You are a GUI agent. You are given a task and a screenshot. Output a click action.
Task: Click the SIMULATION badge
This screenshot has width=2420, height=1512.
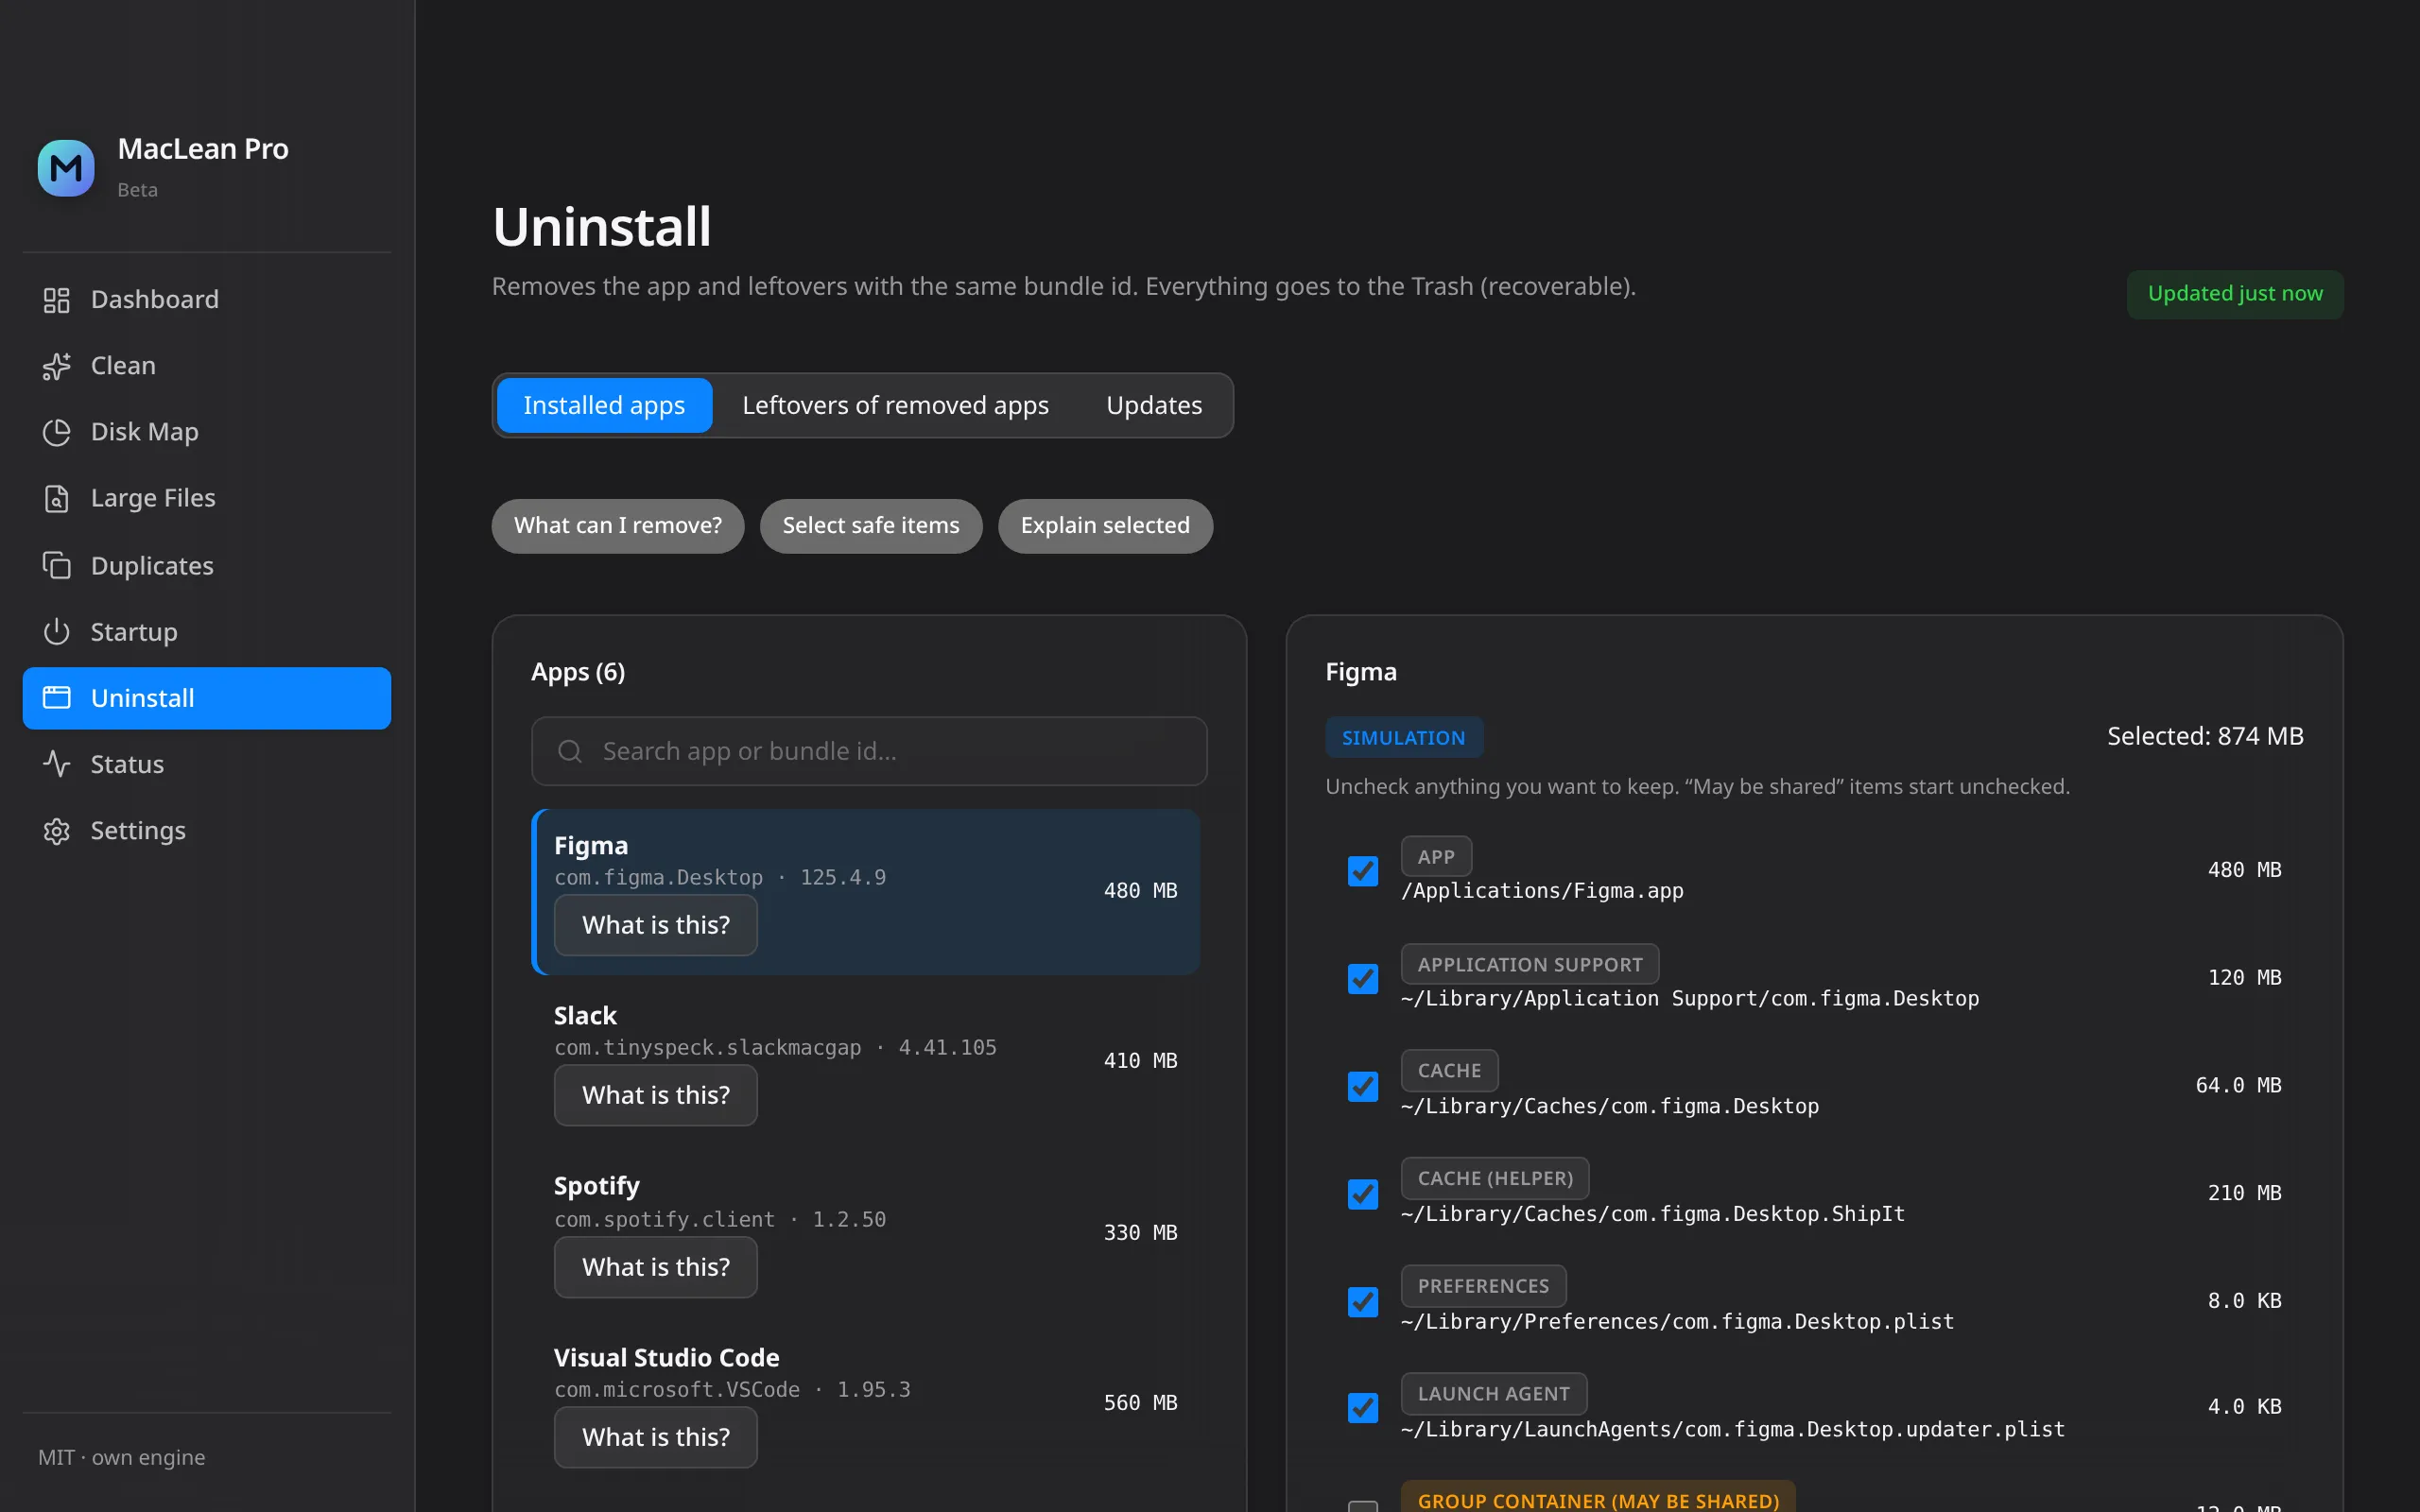coord(1404,738)
